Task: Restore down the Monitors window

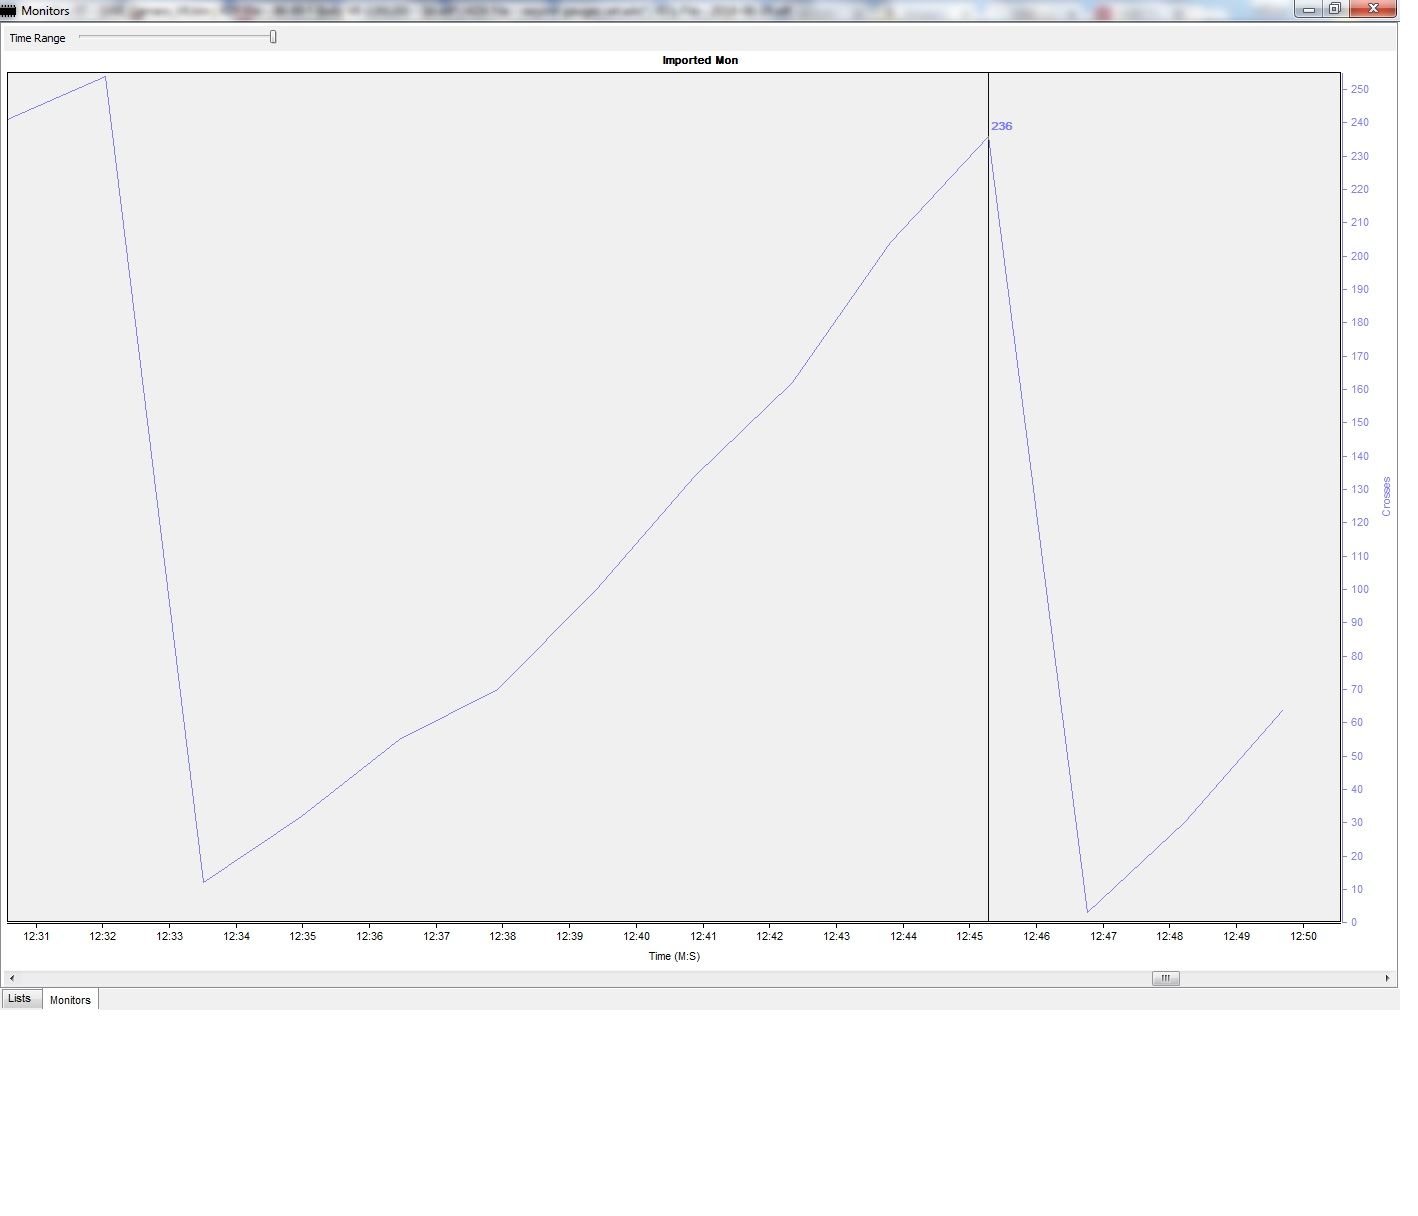Action: click(x=1335, y=9)
